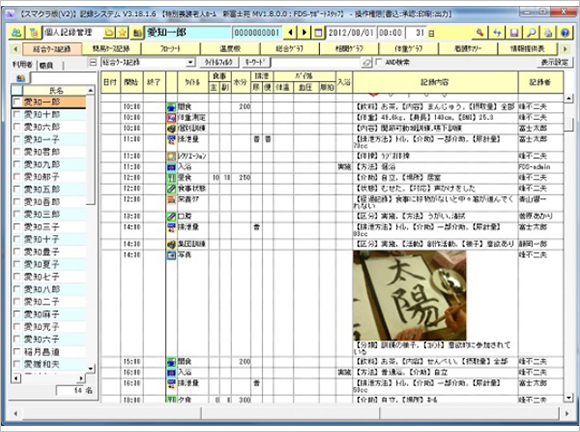Click the printer icon in top toolbar

point(548,33)
